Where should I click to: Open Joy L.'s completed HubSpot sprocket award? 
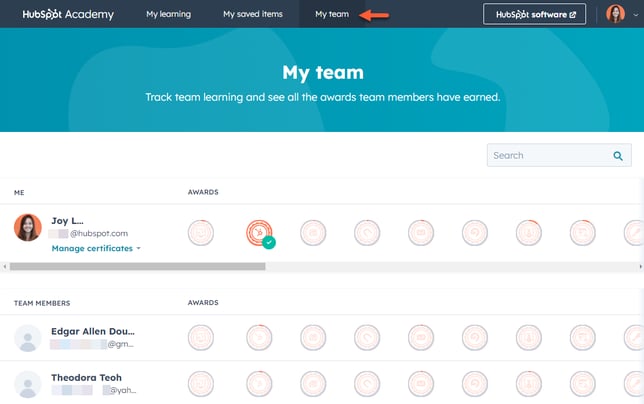[x=259, y=233]
